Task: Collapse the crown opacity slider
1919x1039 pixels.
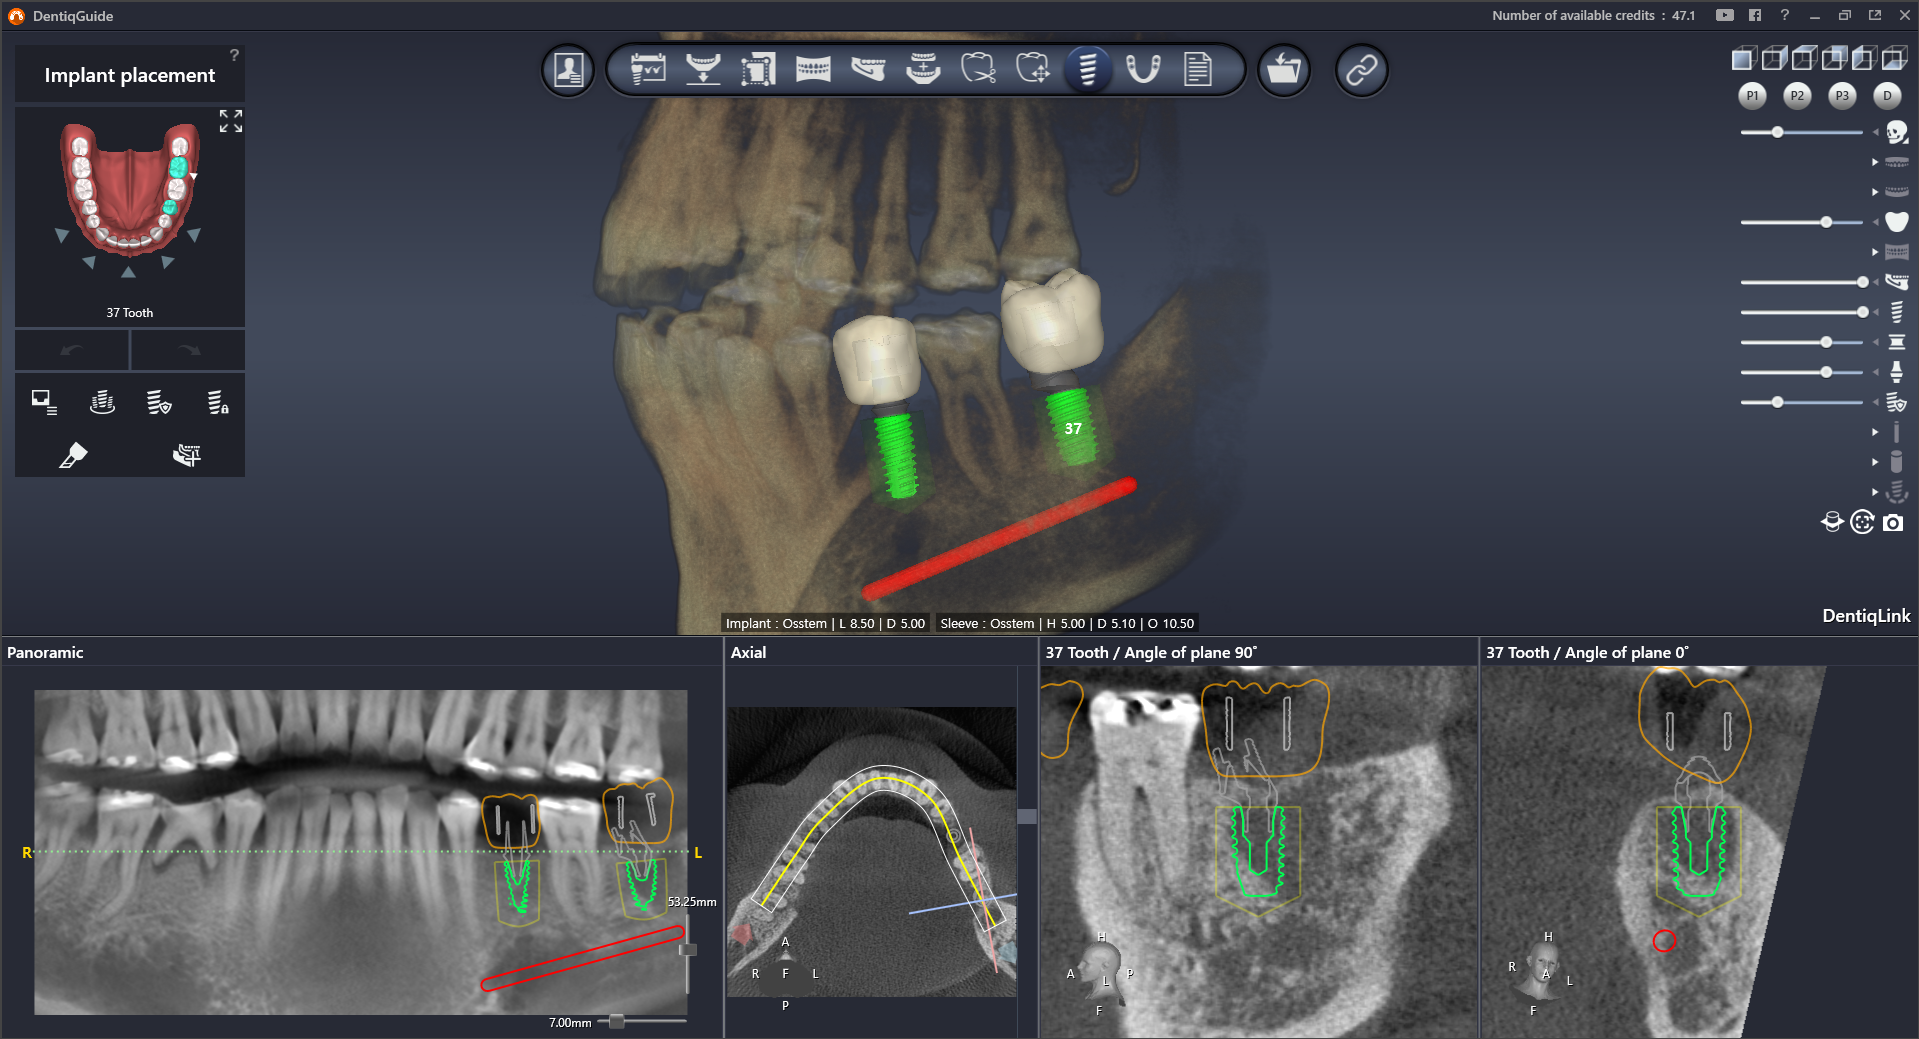Action: 1875,222
